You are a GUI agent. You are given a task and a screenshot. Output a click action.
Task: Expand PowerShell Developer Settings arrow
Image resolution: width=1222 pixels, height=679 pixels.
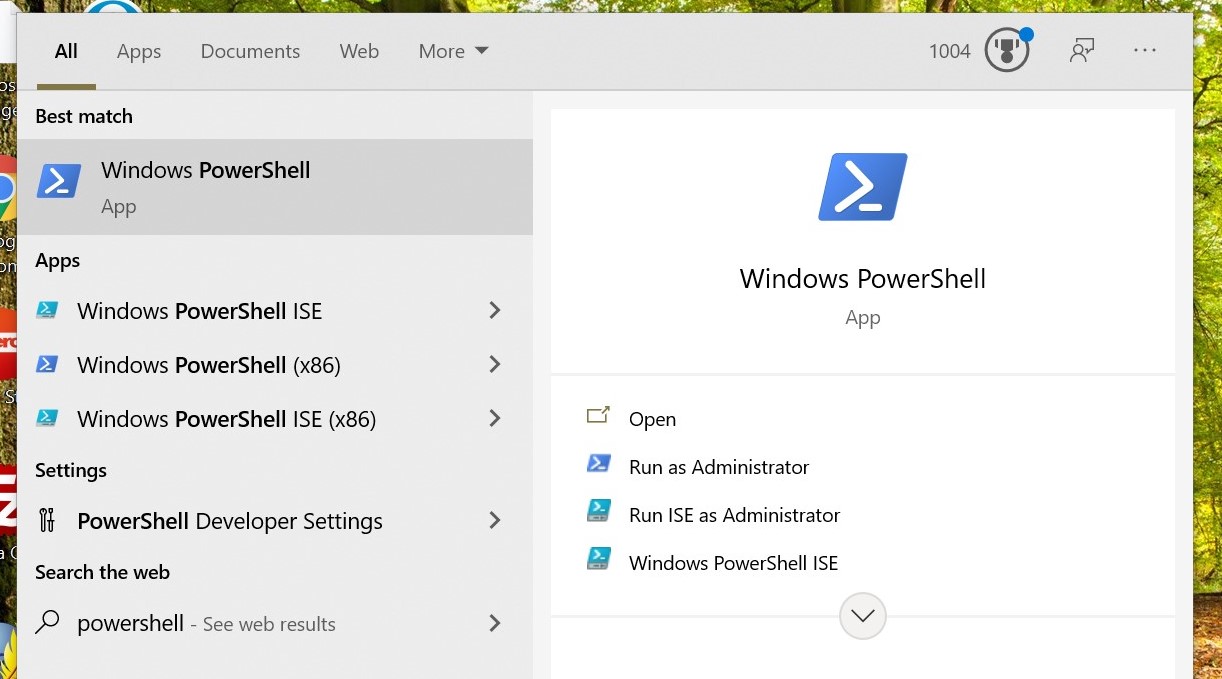494,520
